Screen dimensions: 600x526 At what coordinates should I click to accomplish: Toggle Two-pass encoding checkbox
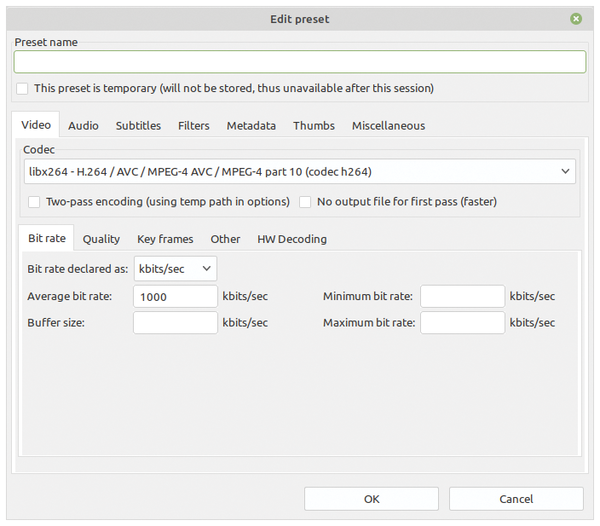(x=34, y=202)
